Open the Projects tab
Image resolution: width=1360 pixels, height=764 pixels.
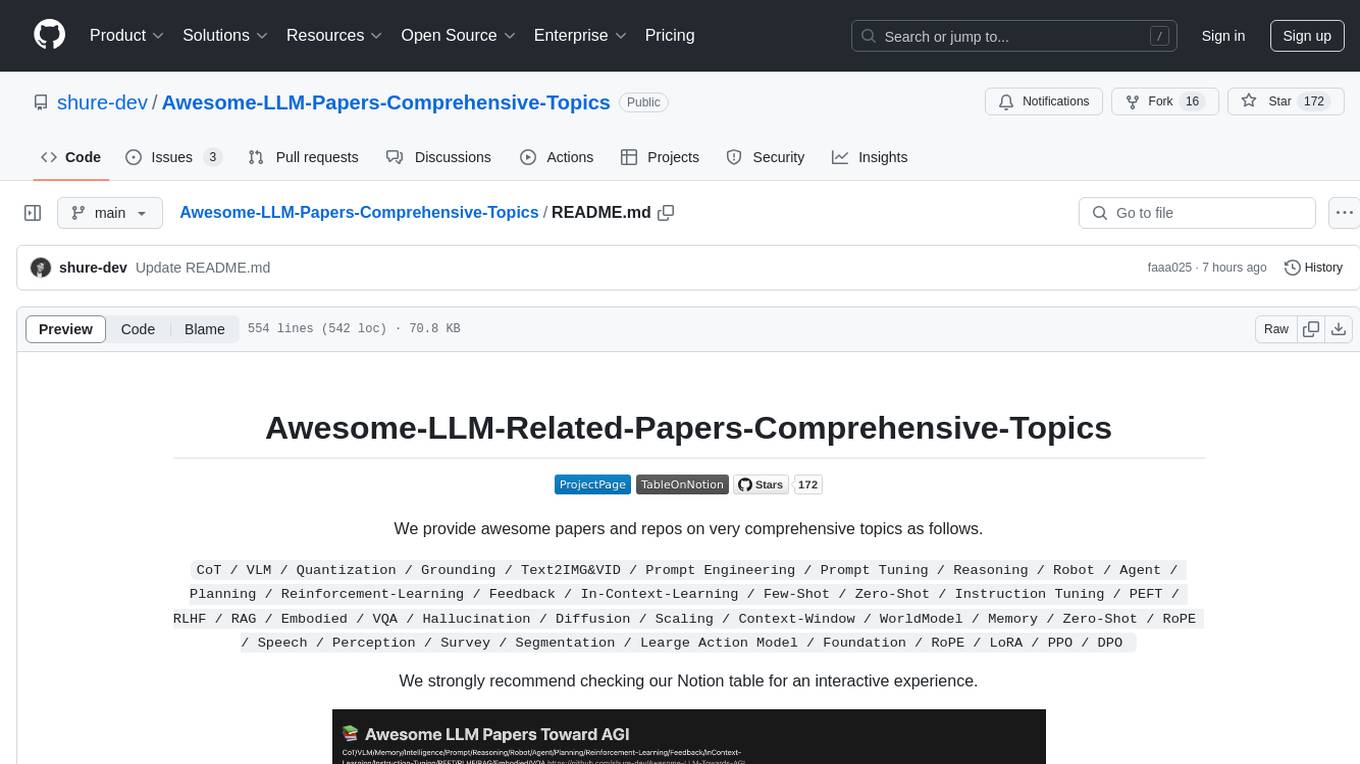(660, 157)
